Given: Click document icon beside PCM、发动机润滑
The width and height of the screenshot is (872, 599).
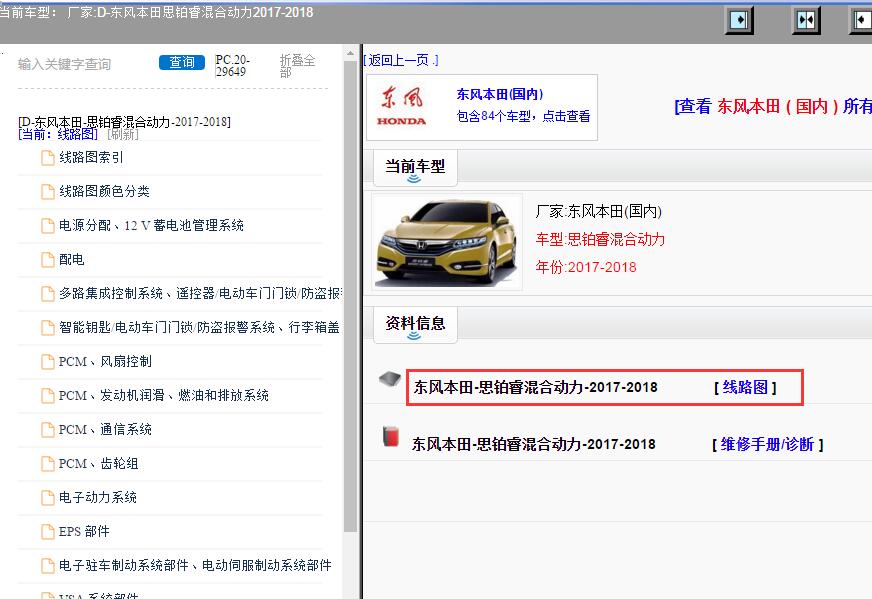Looking at the screenshot, I should (x=48, y=396).
